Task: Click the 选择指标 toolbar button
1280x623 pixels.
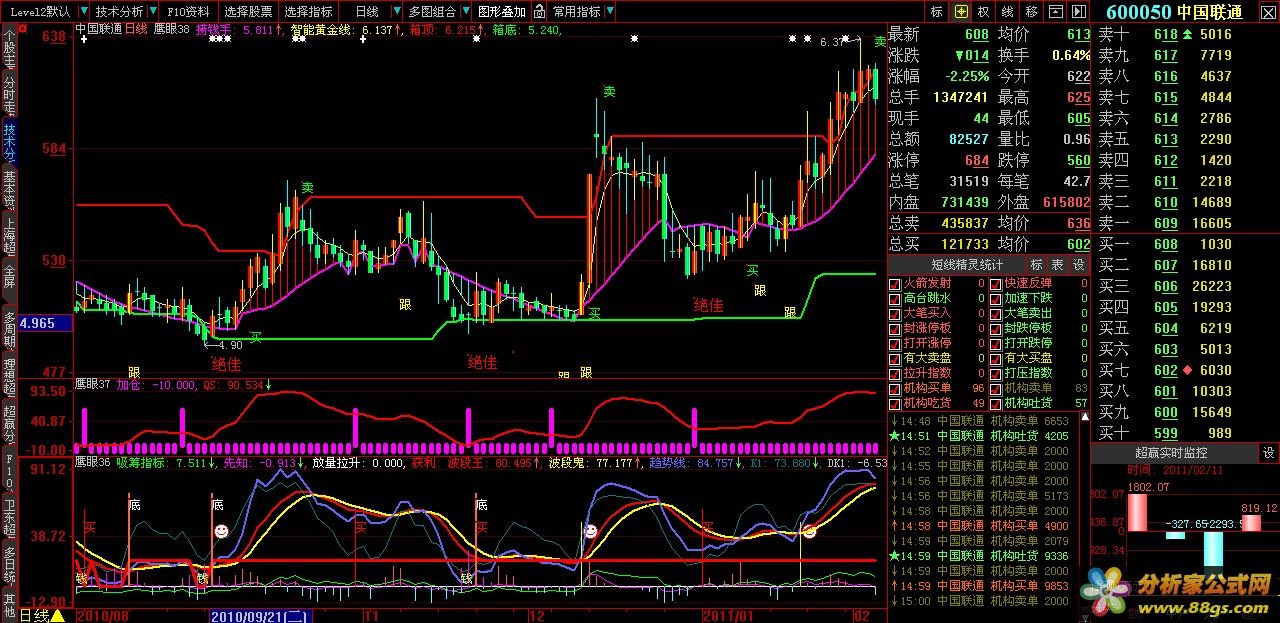Action: (x=308, y=12)
